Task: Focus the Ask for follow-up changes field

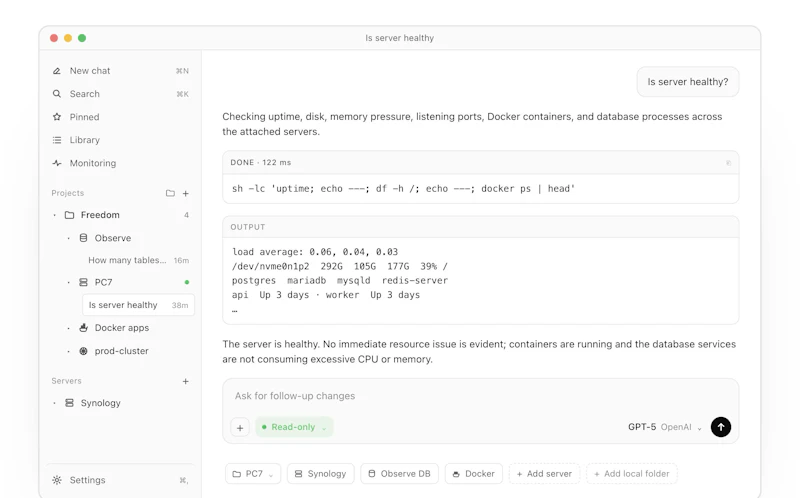Action: click(x=480, y=396)
